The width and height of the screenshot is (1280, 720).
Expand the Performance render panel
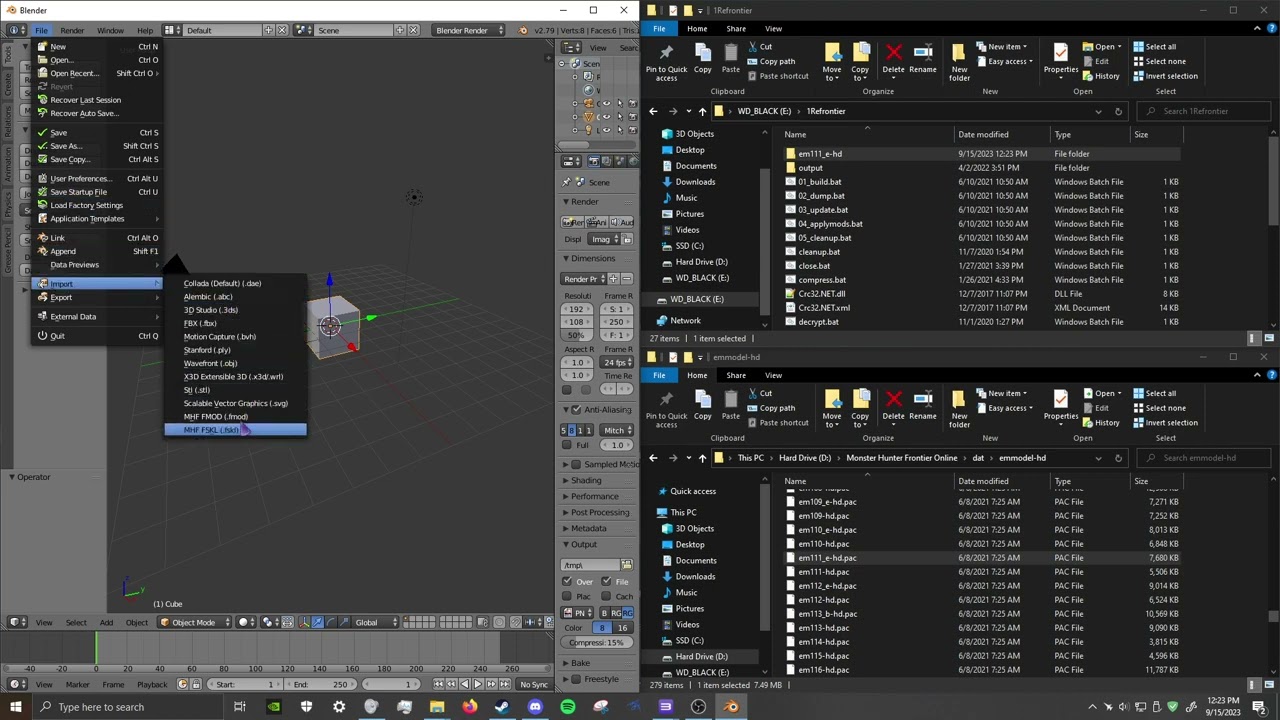[x=594, y=496]
